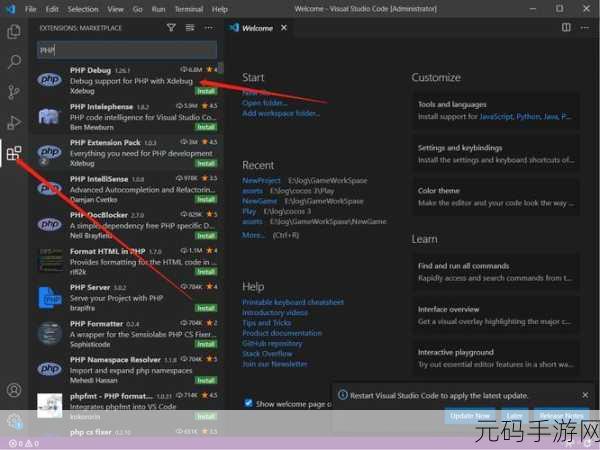This screenshot has height=450, width=600.
Task: Install the PHP Debug extension
Action: (206, 91)
